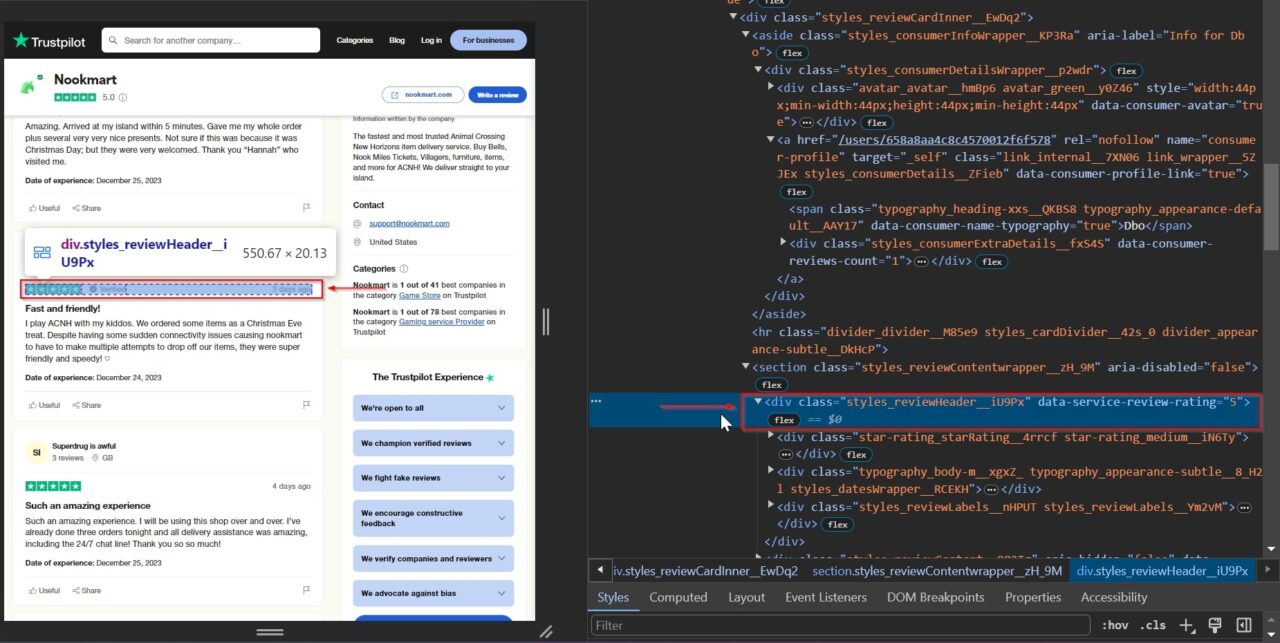Click the Elements panel vertical scrollbar thumb
Image resolution: width=1280 pixels, height=643 pixels.
(x=1271, y=205)
